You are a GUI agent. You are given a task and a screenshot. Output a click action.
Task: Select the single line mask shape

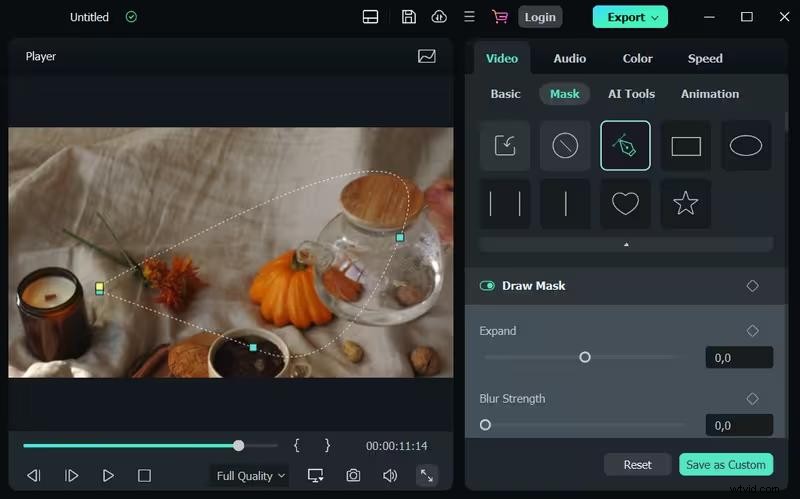565,204
